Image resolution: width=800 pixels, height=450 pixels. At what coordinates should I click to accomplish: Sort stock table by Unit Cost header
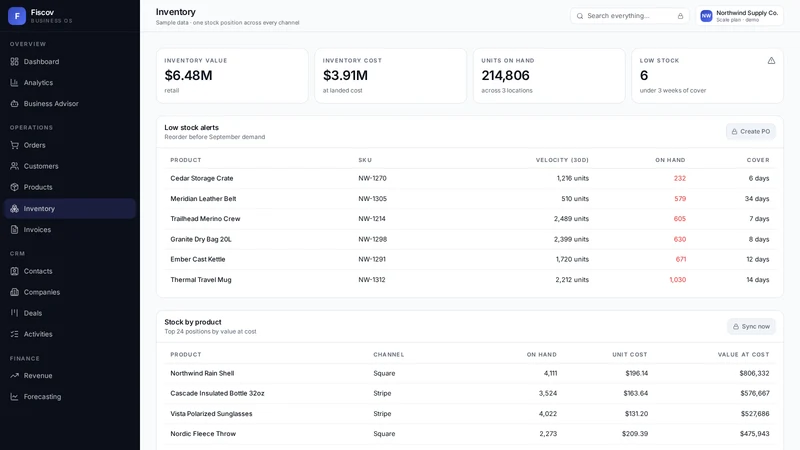pos(630,355)
